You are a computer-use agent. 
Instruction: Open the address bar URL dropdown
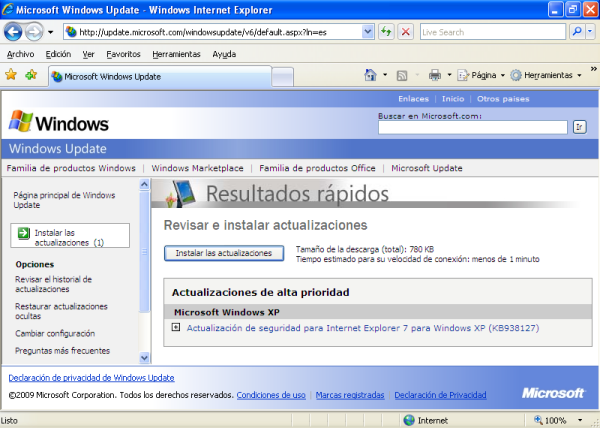367,32
